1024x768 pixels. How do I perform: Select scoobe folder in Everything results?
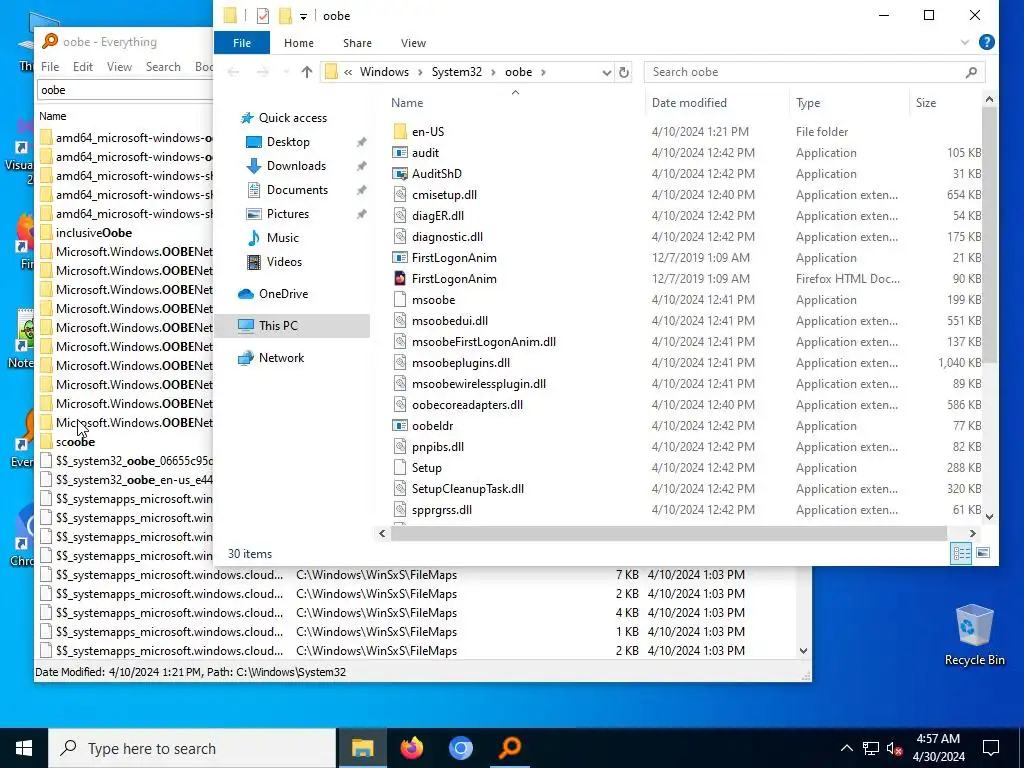75,442
